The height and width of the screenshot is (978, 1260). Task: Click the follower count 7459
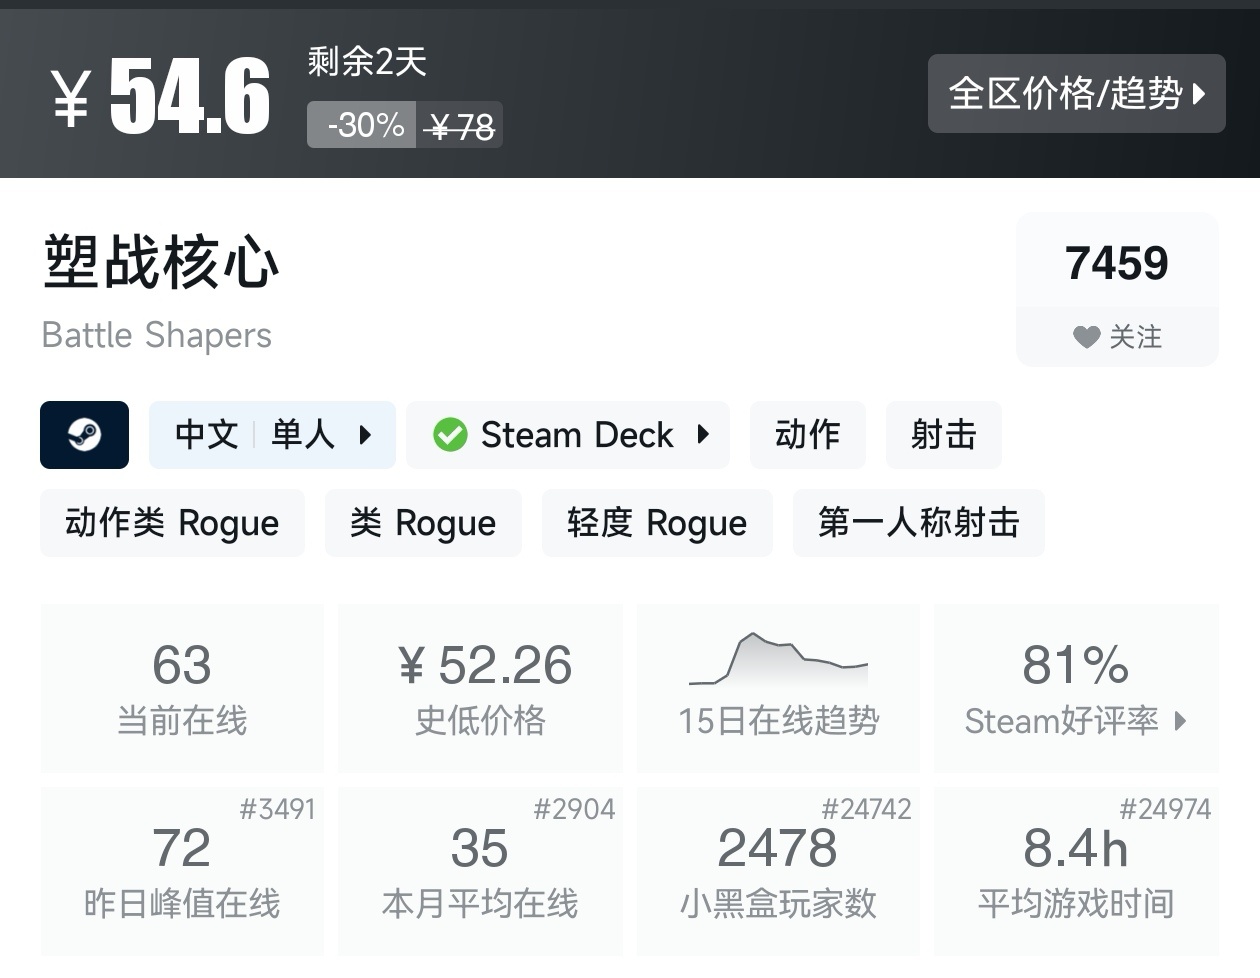click(x=1117, y=264)
